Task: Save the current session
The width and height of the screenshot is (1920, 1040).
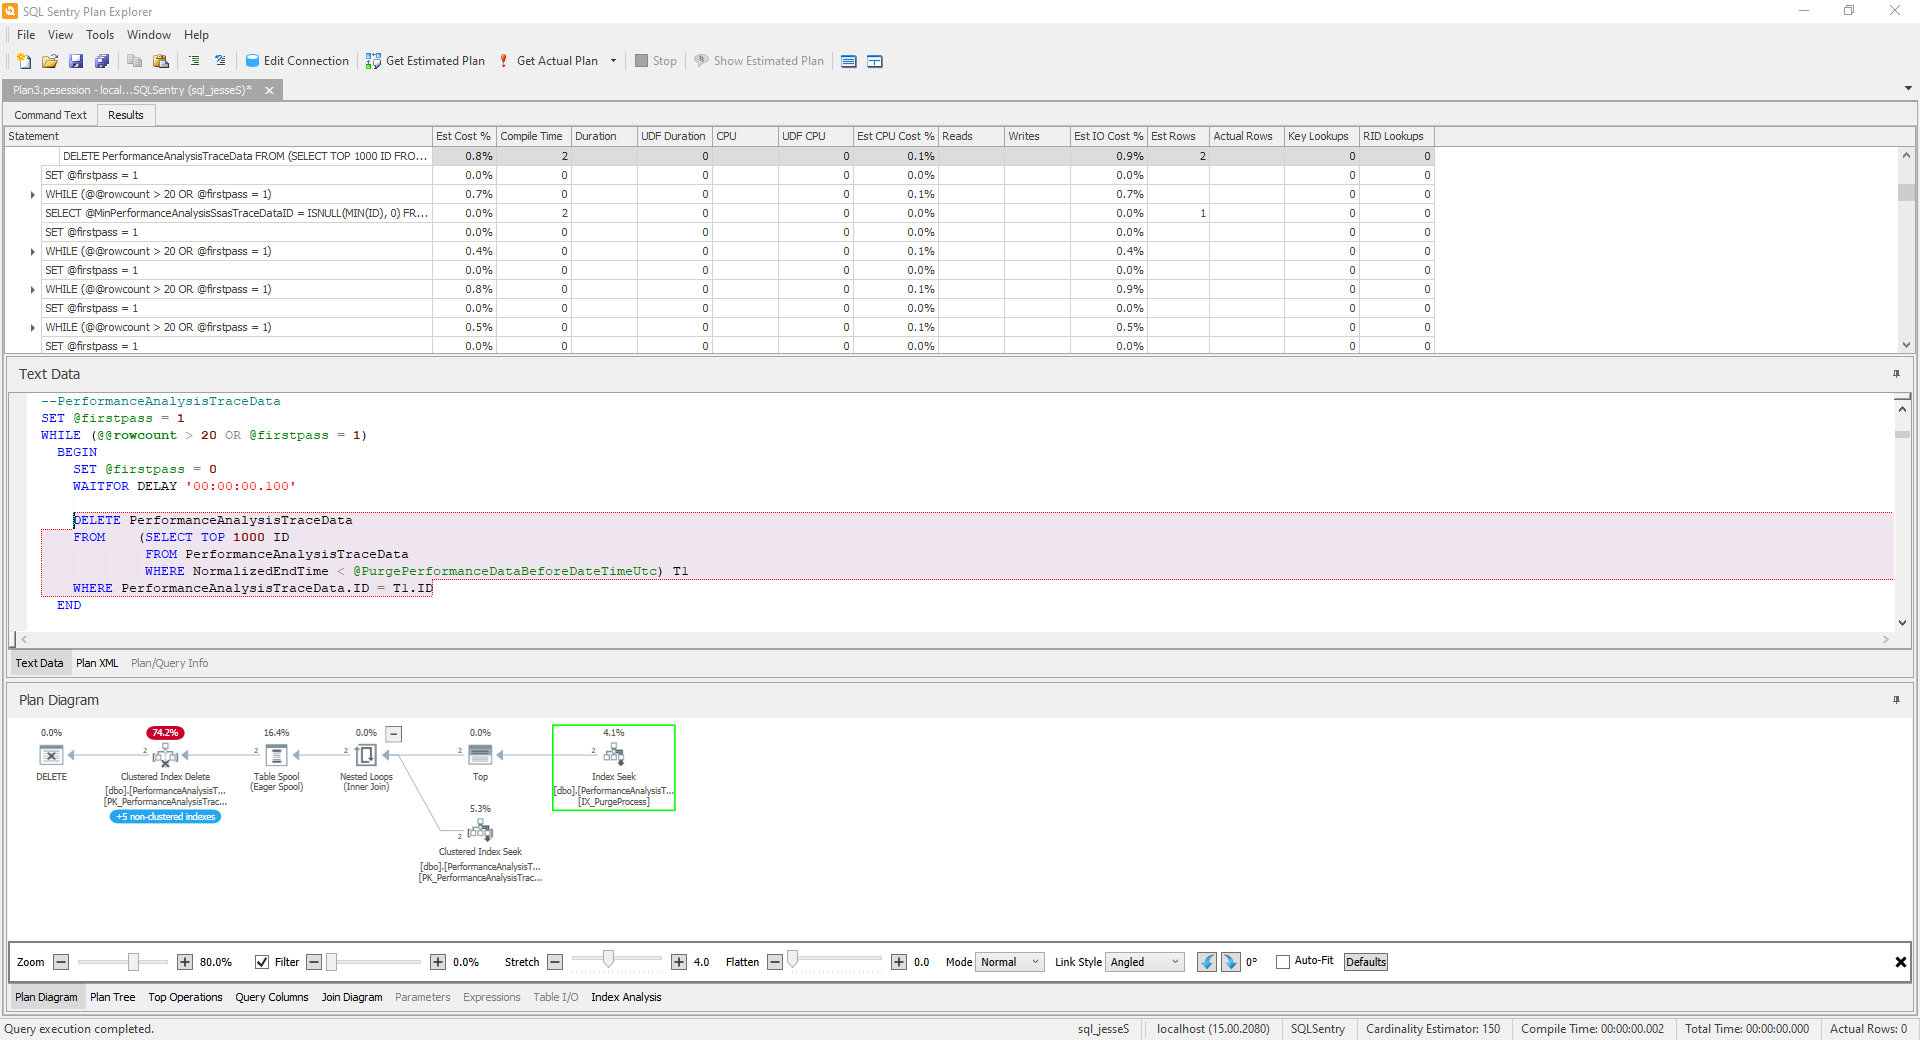Action: [x=76, y=61]
